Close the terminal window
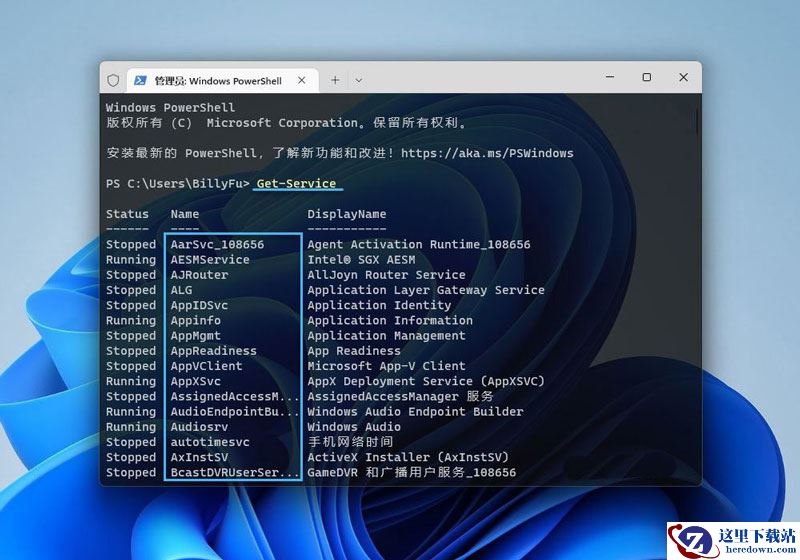The image size is (800, 560). pyautogui.click(x=684, y=77)
